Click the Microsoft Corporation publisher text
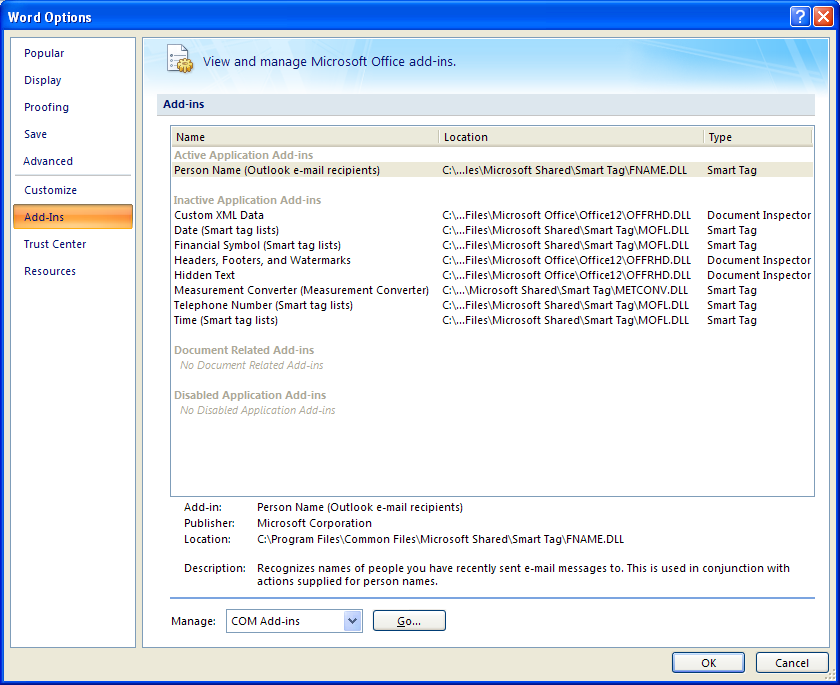Image resolution: width=840 pixels, height=685 pixels. (314, 523)
